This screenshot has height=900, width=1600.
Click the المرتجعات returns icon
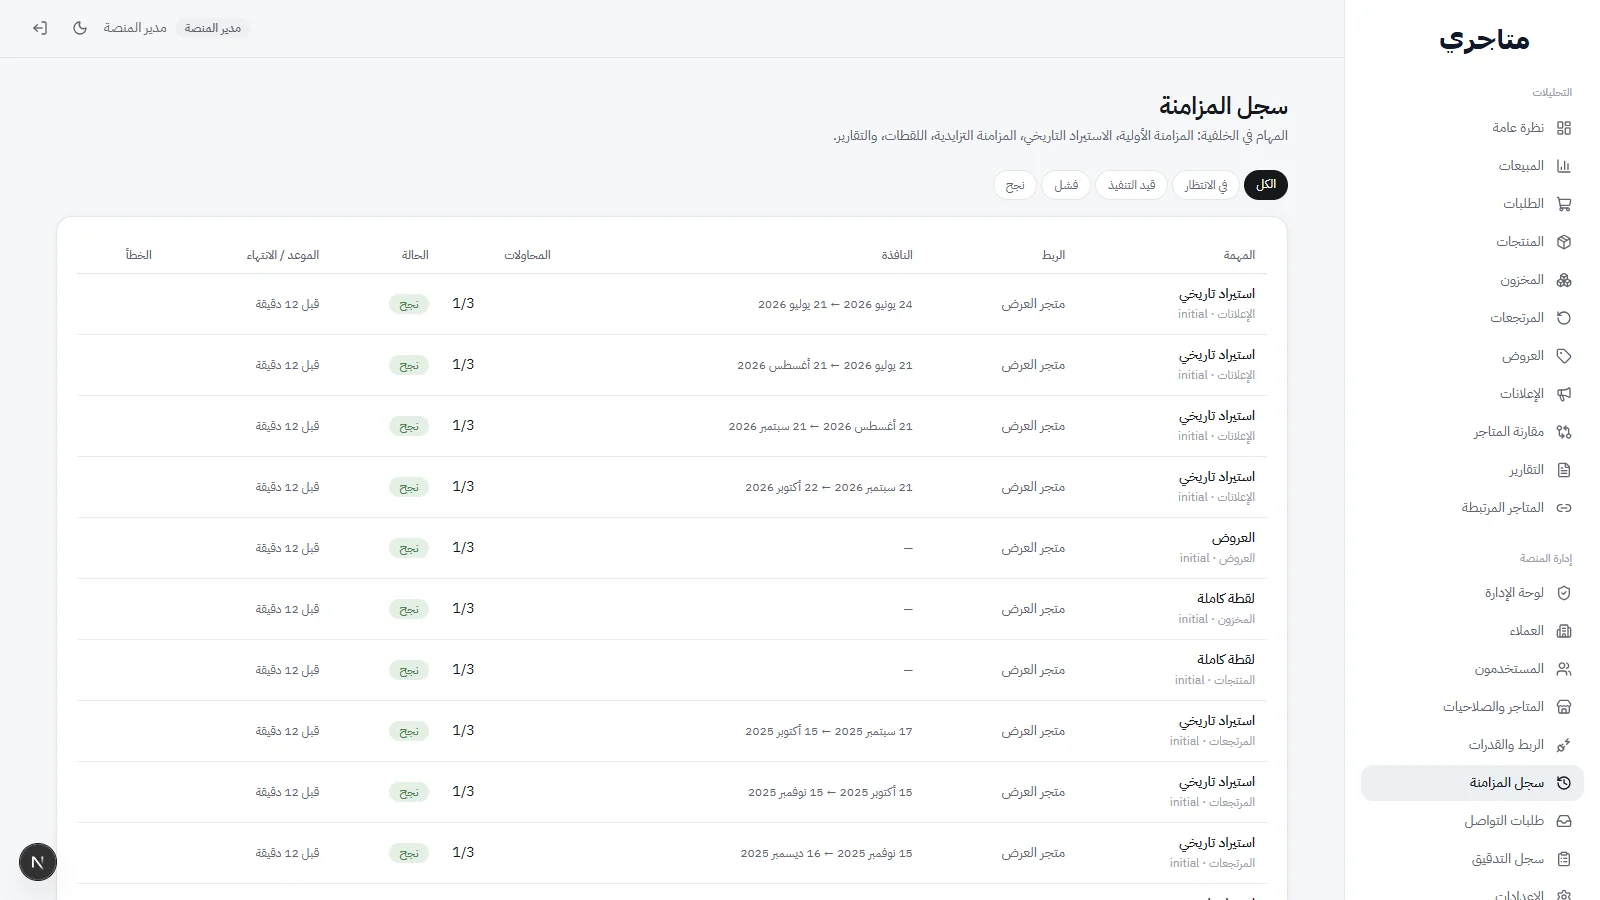point(1564,318)
